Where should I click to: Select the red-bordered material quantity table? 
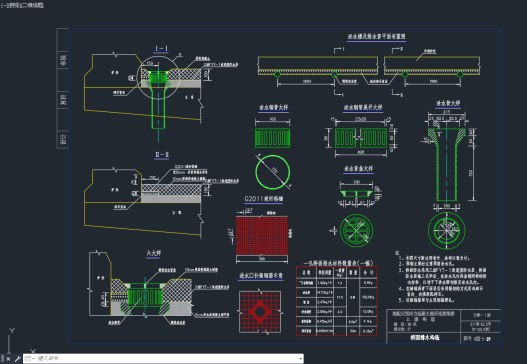pyautogui.click(x=336, y=301)
